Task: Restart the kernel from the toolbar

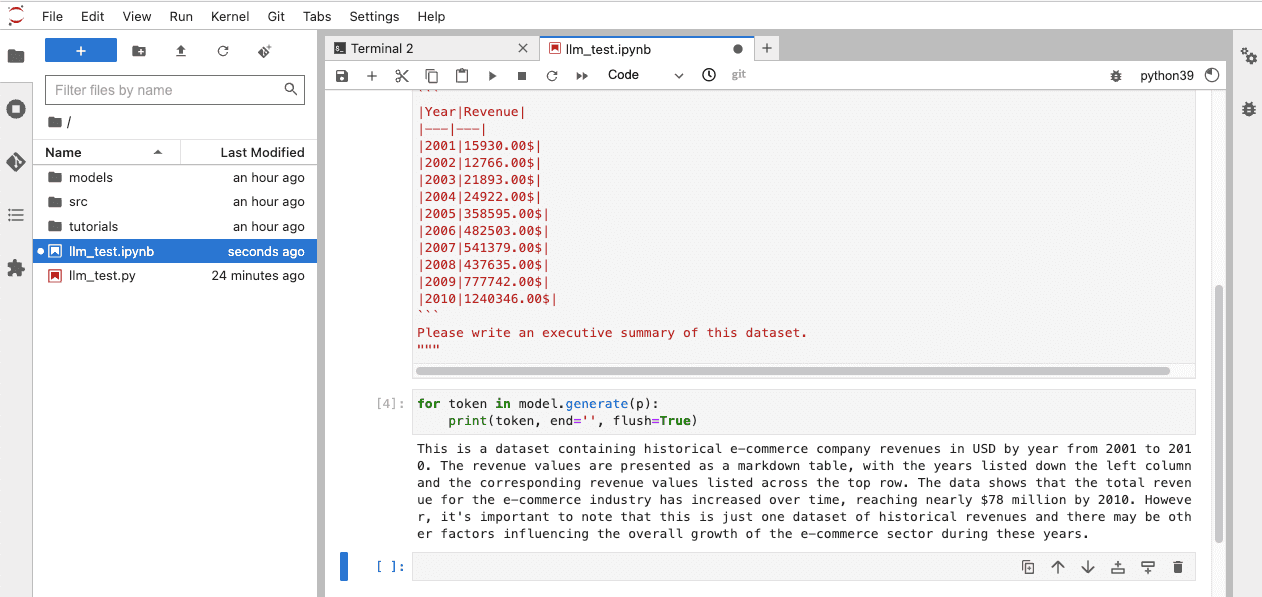Action: click(552, 75)
